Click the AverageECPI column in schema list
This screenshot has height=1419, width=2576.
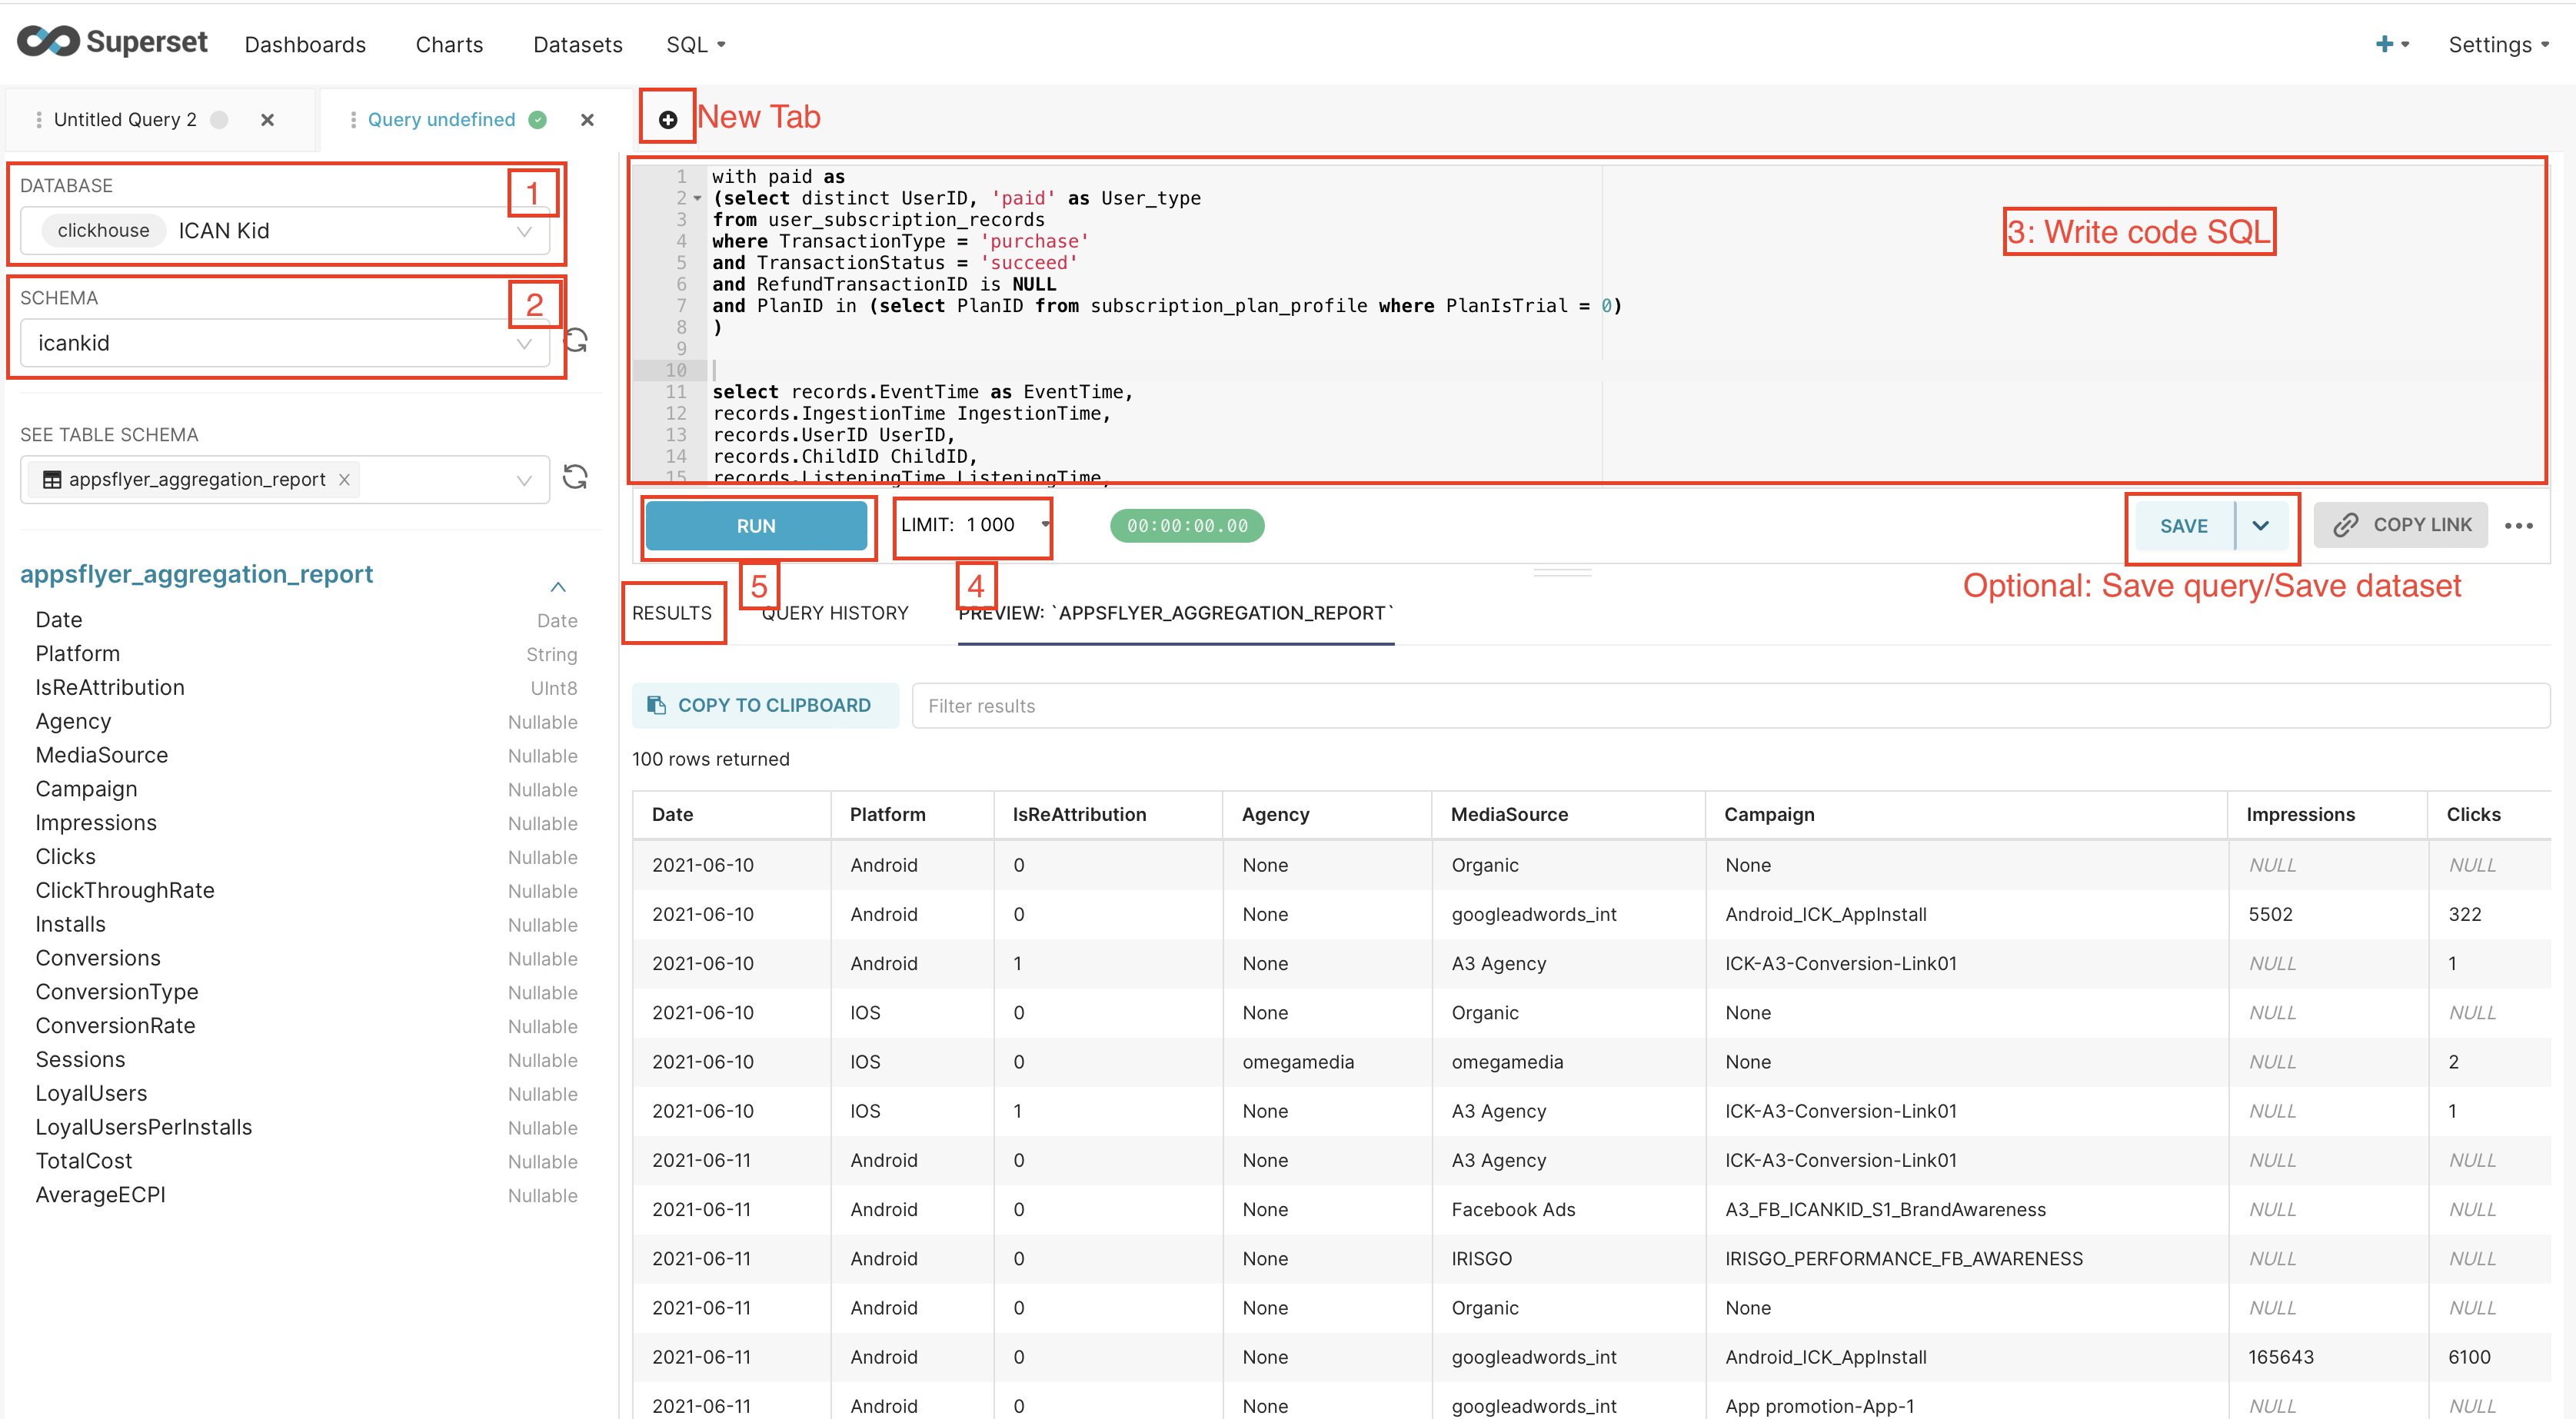(101, 1195)
